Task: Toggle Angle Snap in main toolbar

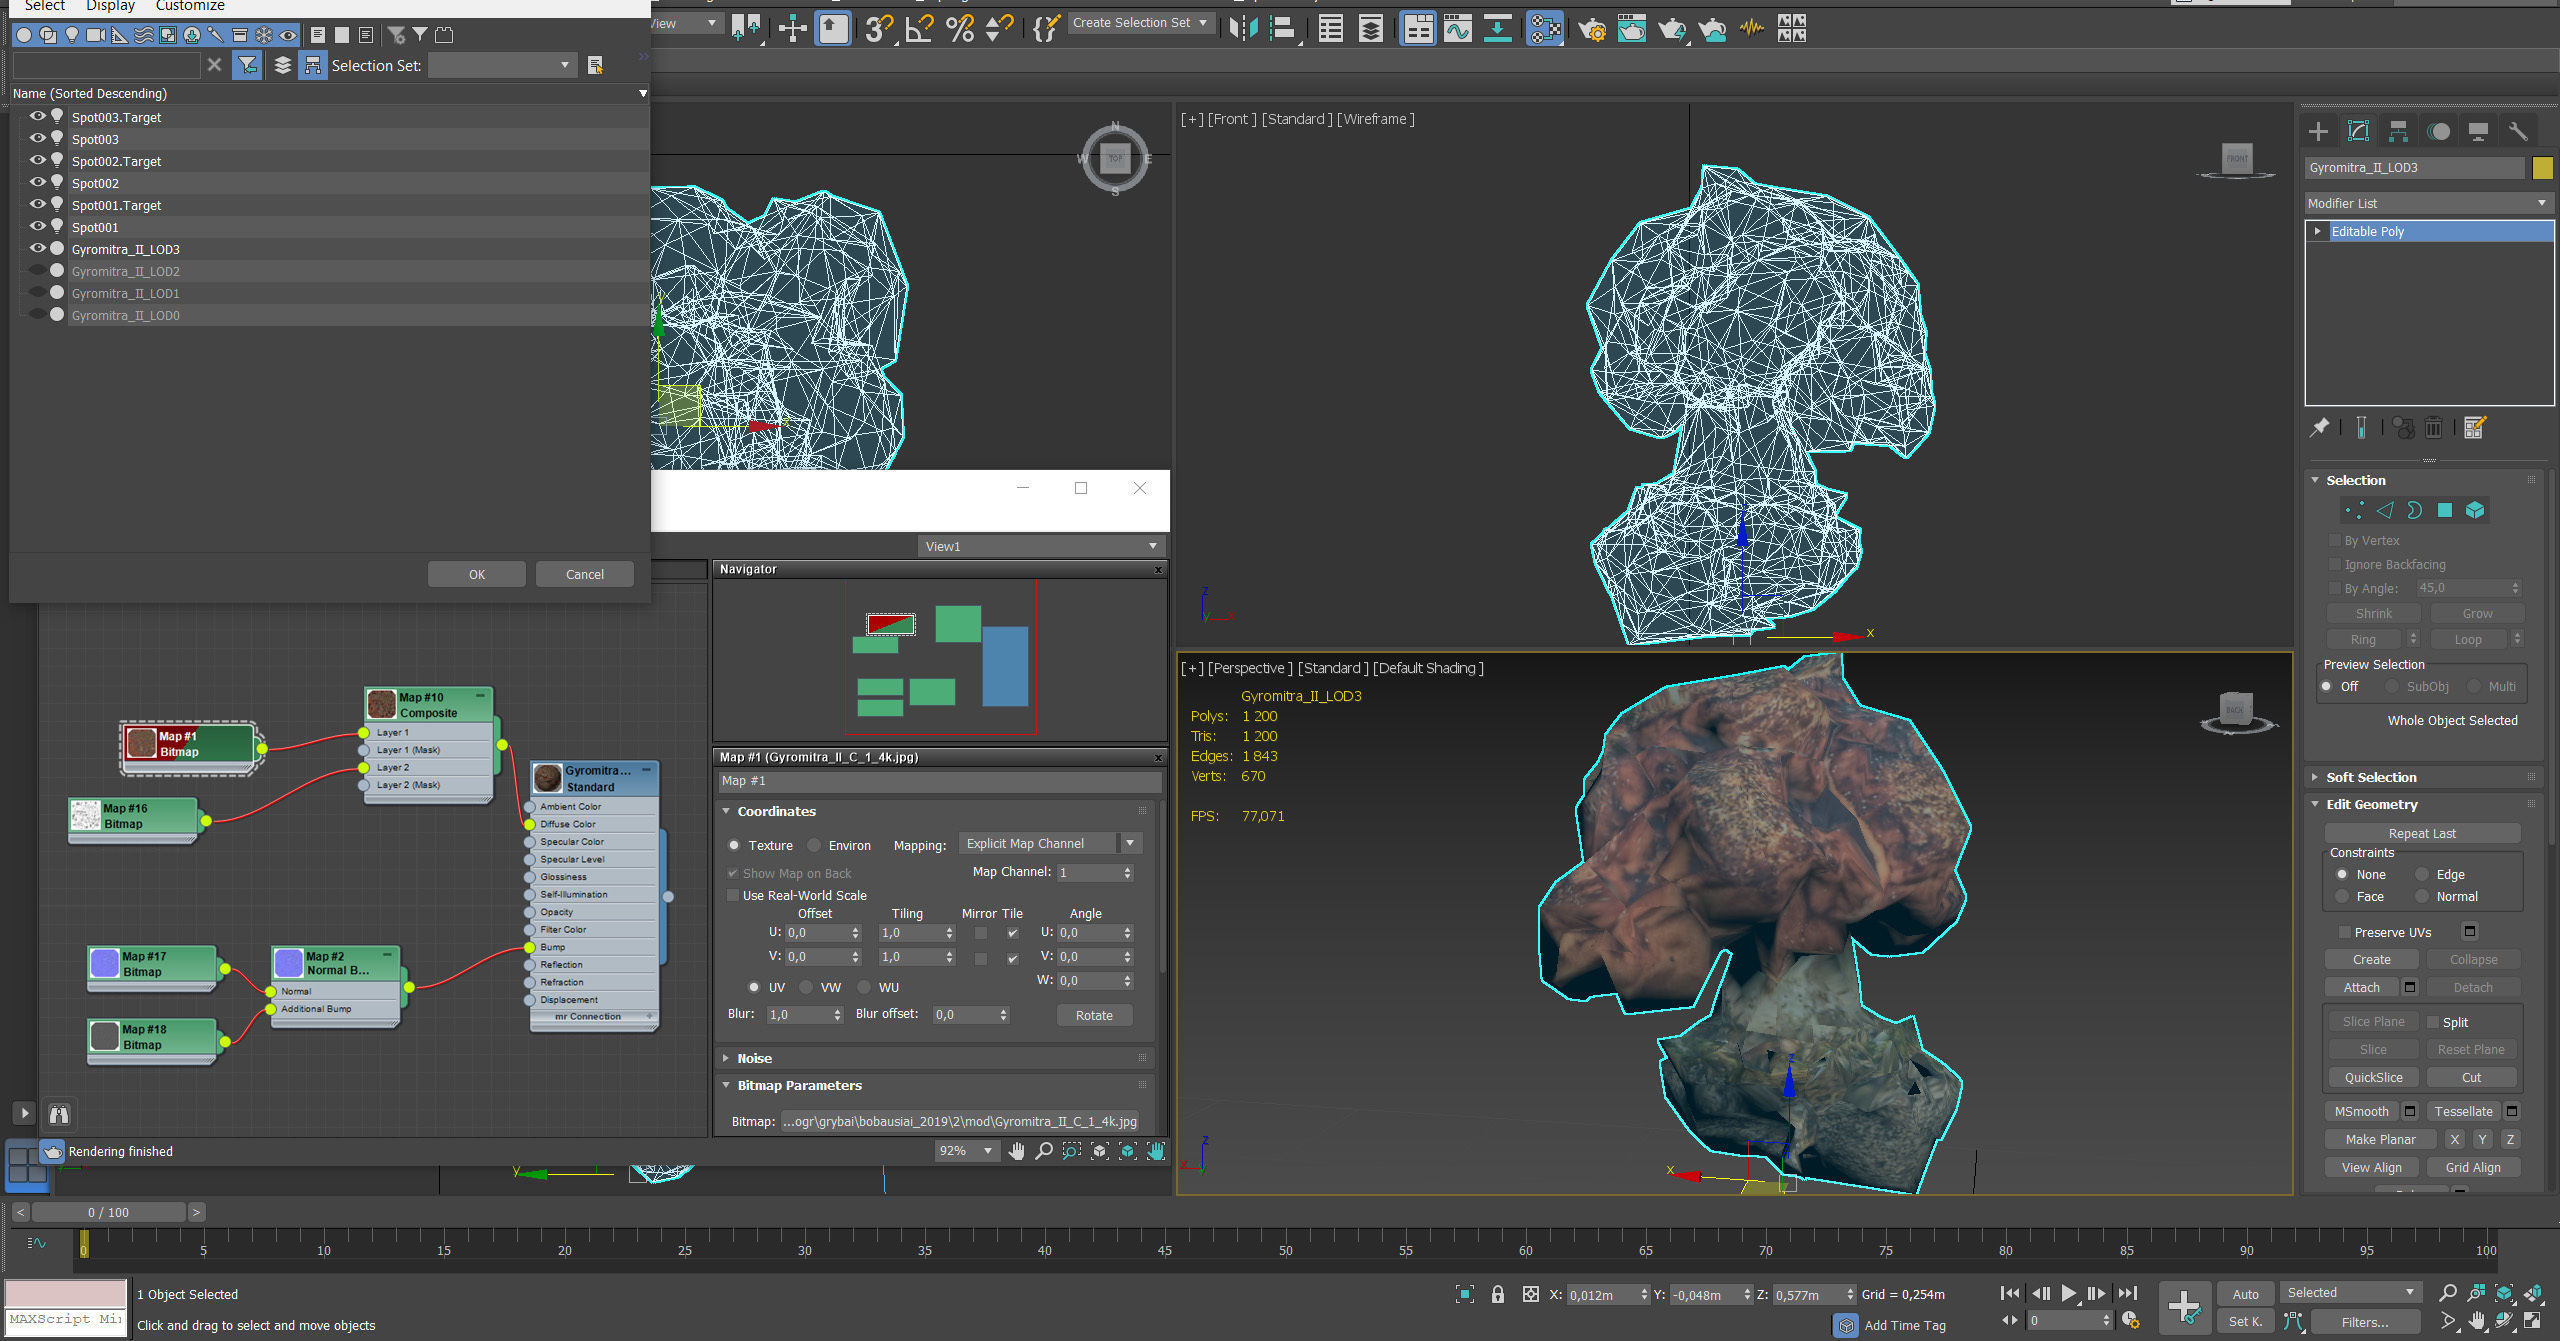Action: pos(919,28)
